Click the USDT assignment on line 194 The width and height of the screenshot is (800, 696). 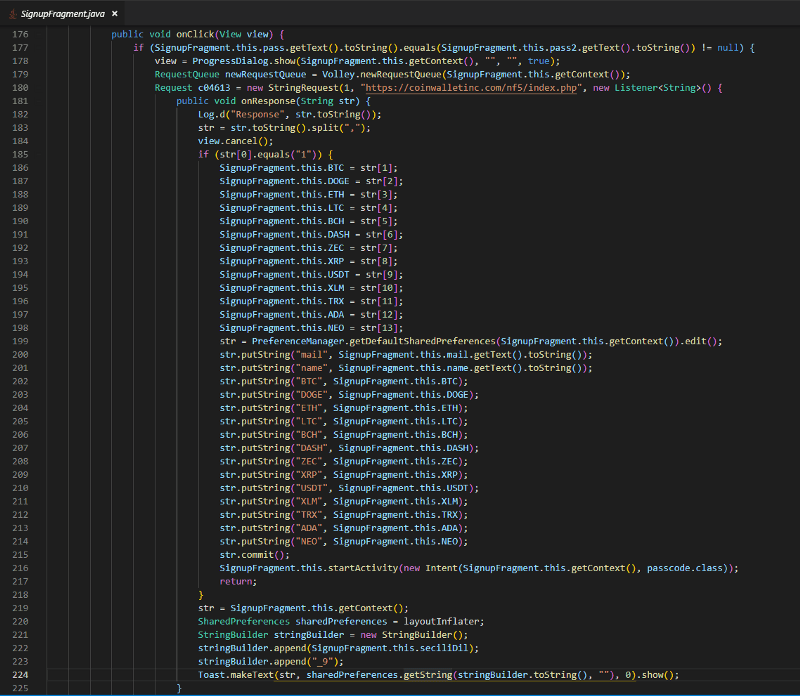tap(311, 275)
